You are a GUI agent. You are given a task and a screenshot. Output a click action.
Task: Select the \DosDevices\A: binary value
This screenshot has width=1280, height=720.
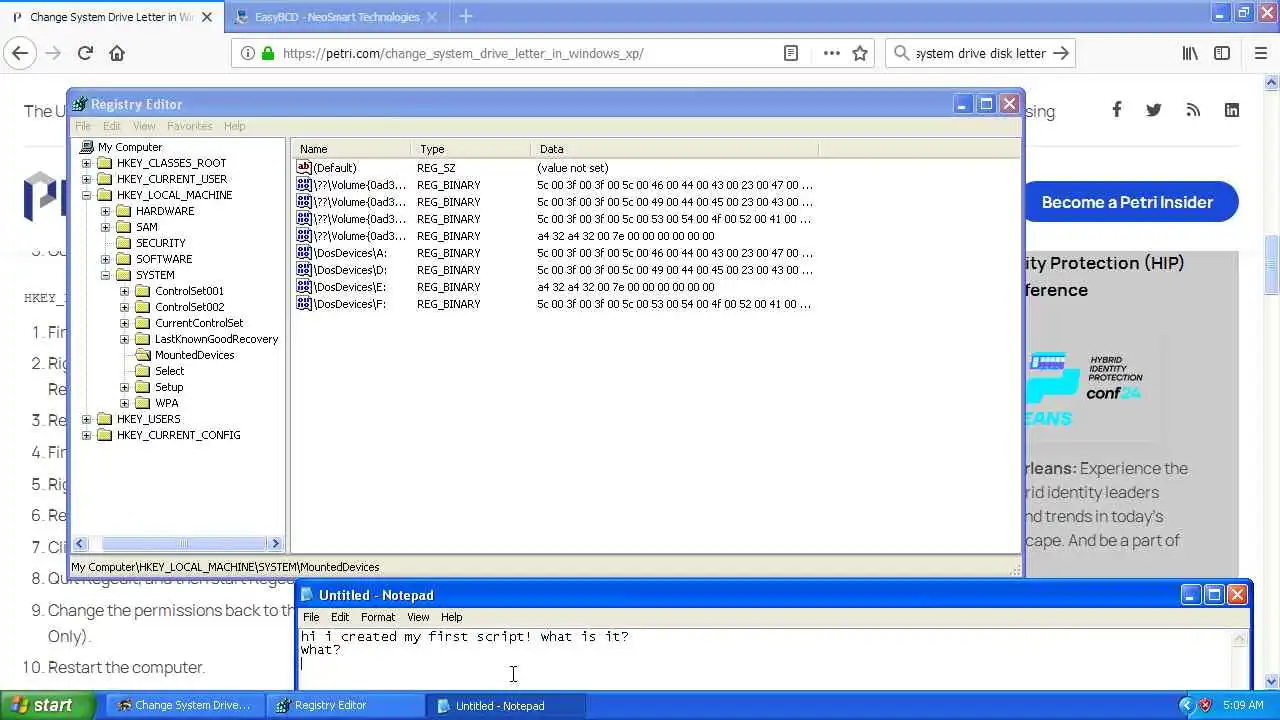pyautogui.click(x=350, y=253)
